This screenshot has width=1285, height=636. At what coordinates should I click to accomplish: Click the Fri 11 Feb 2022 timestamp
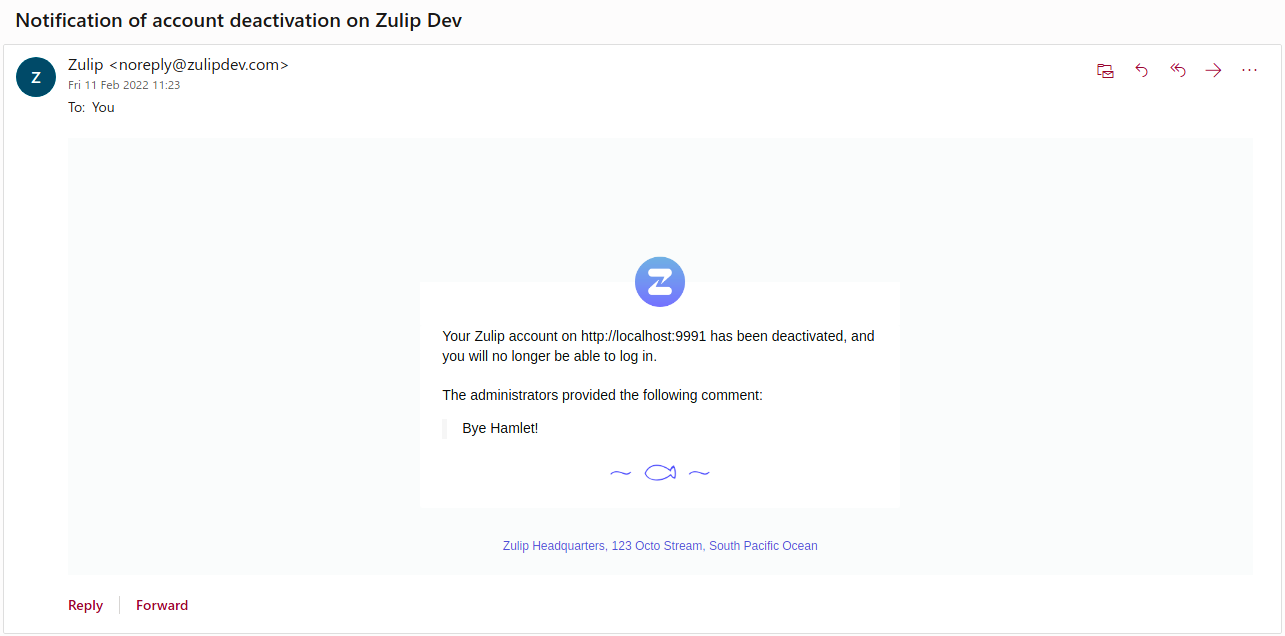[124, 85]
